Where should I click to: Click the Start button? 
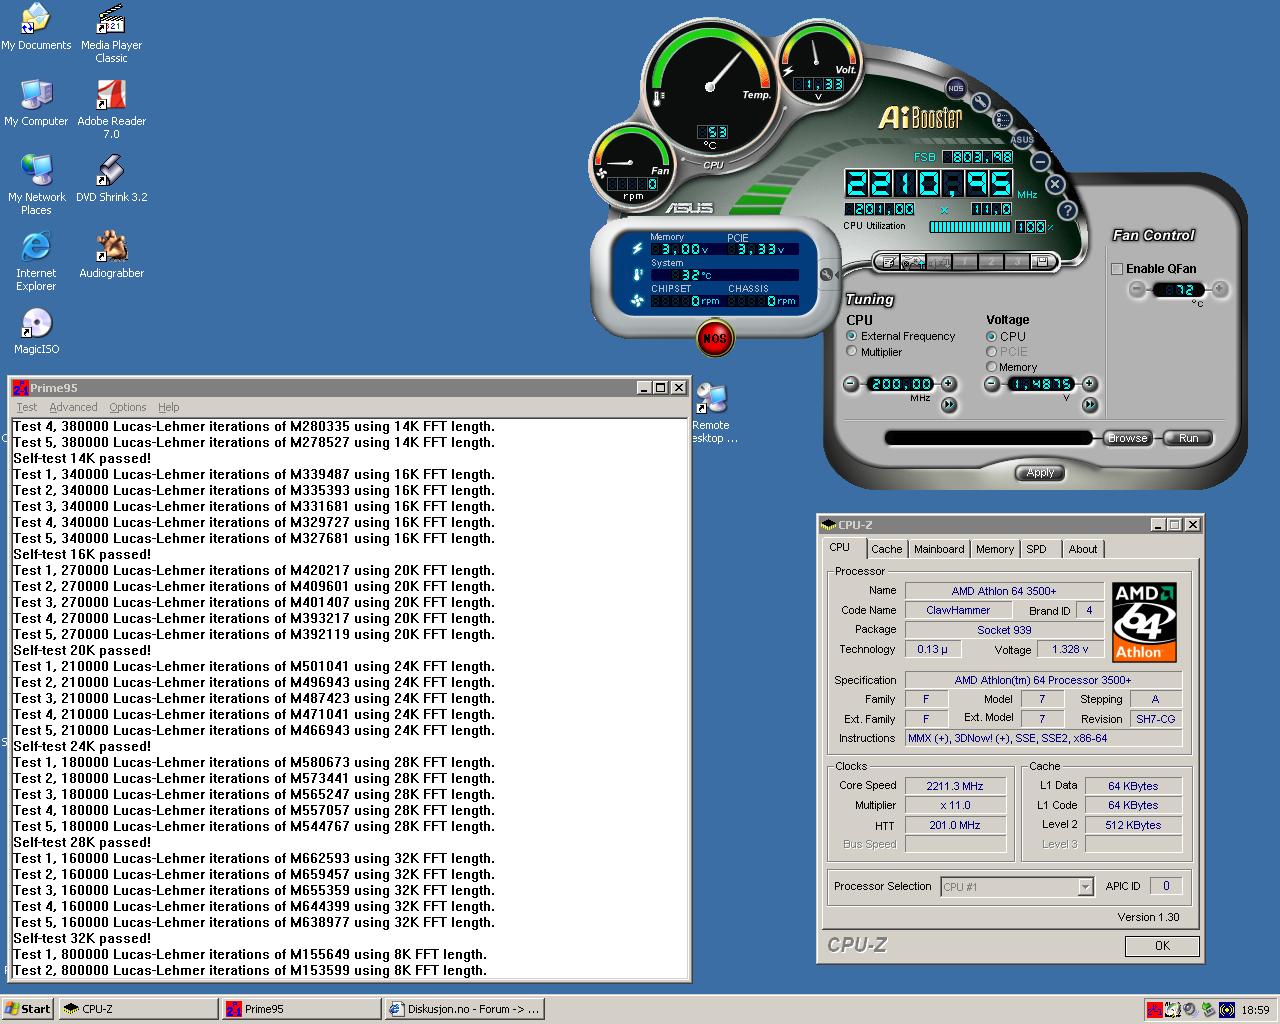click(28, 1009)
